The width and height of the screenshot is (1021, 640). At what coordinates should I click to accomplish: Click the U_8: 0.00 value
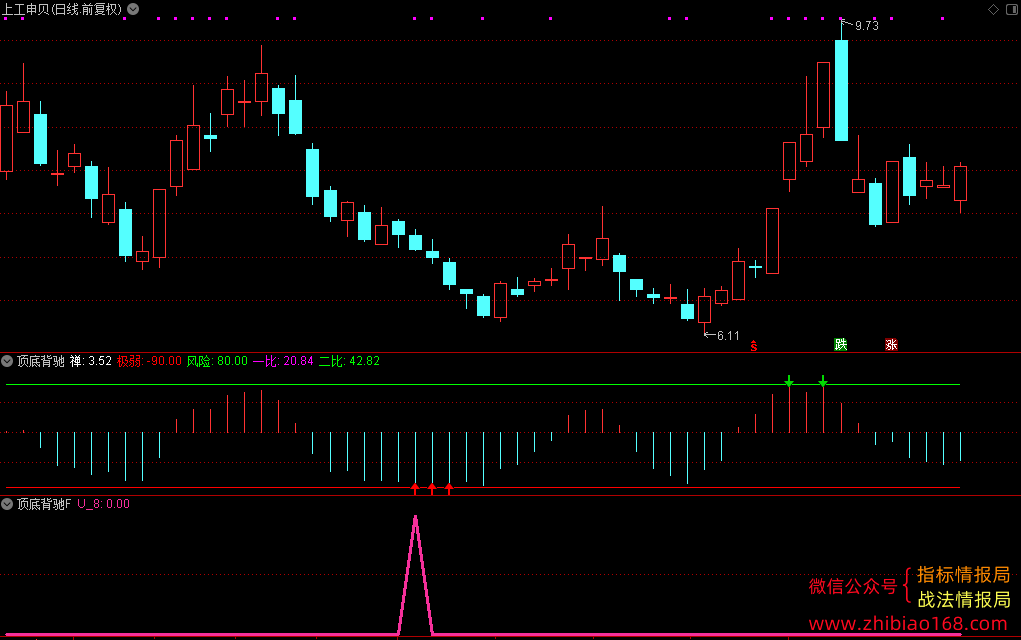(104, 504)
